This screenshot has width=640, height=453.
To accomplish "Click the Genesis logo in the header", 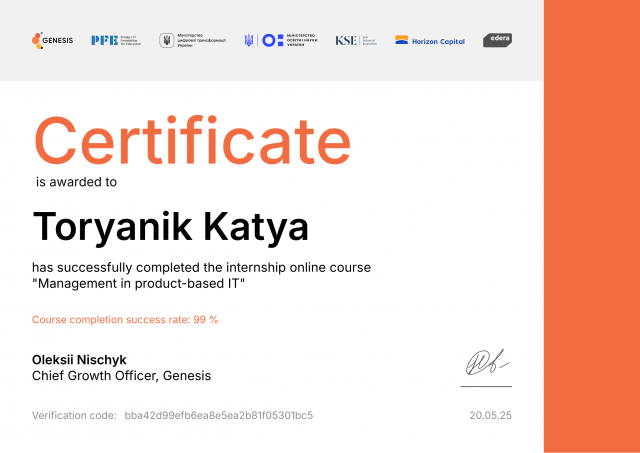I will (x=52, y=40).
